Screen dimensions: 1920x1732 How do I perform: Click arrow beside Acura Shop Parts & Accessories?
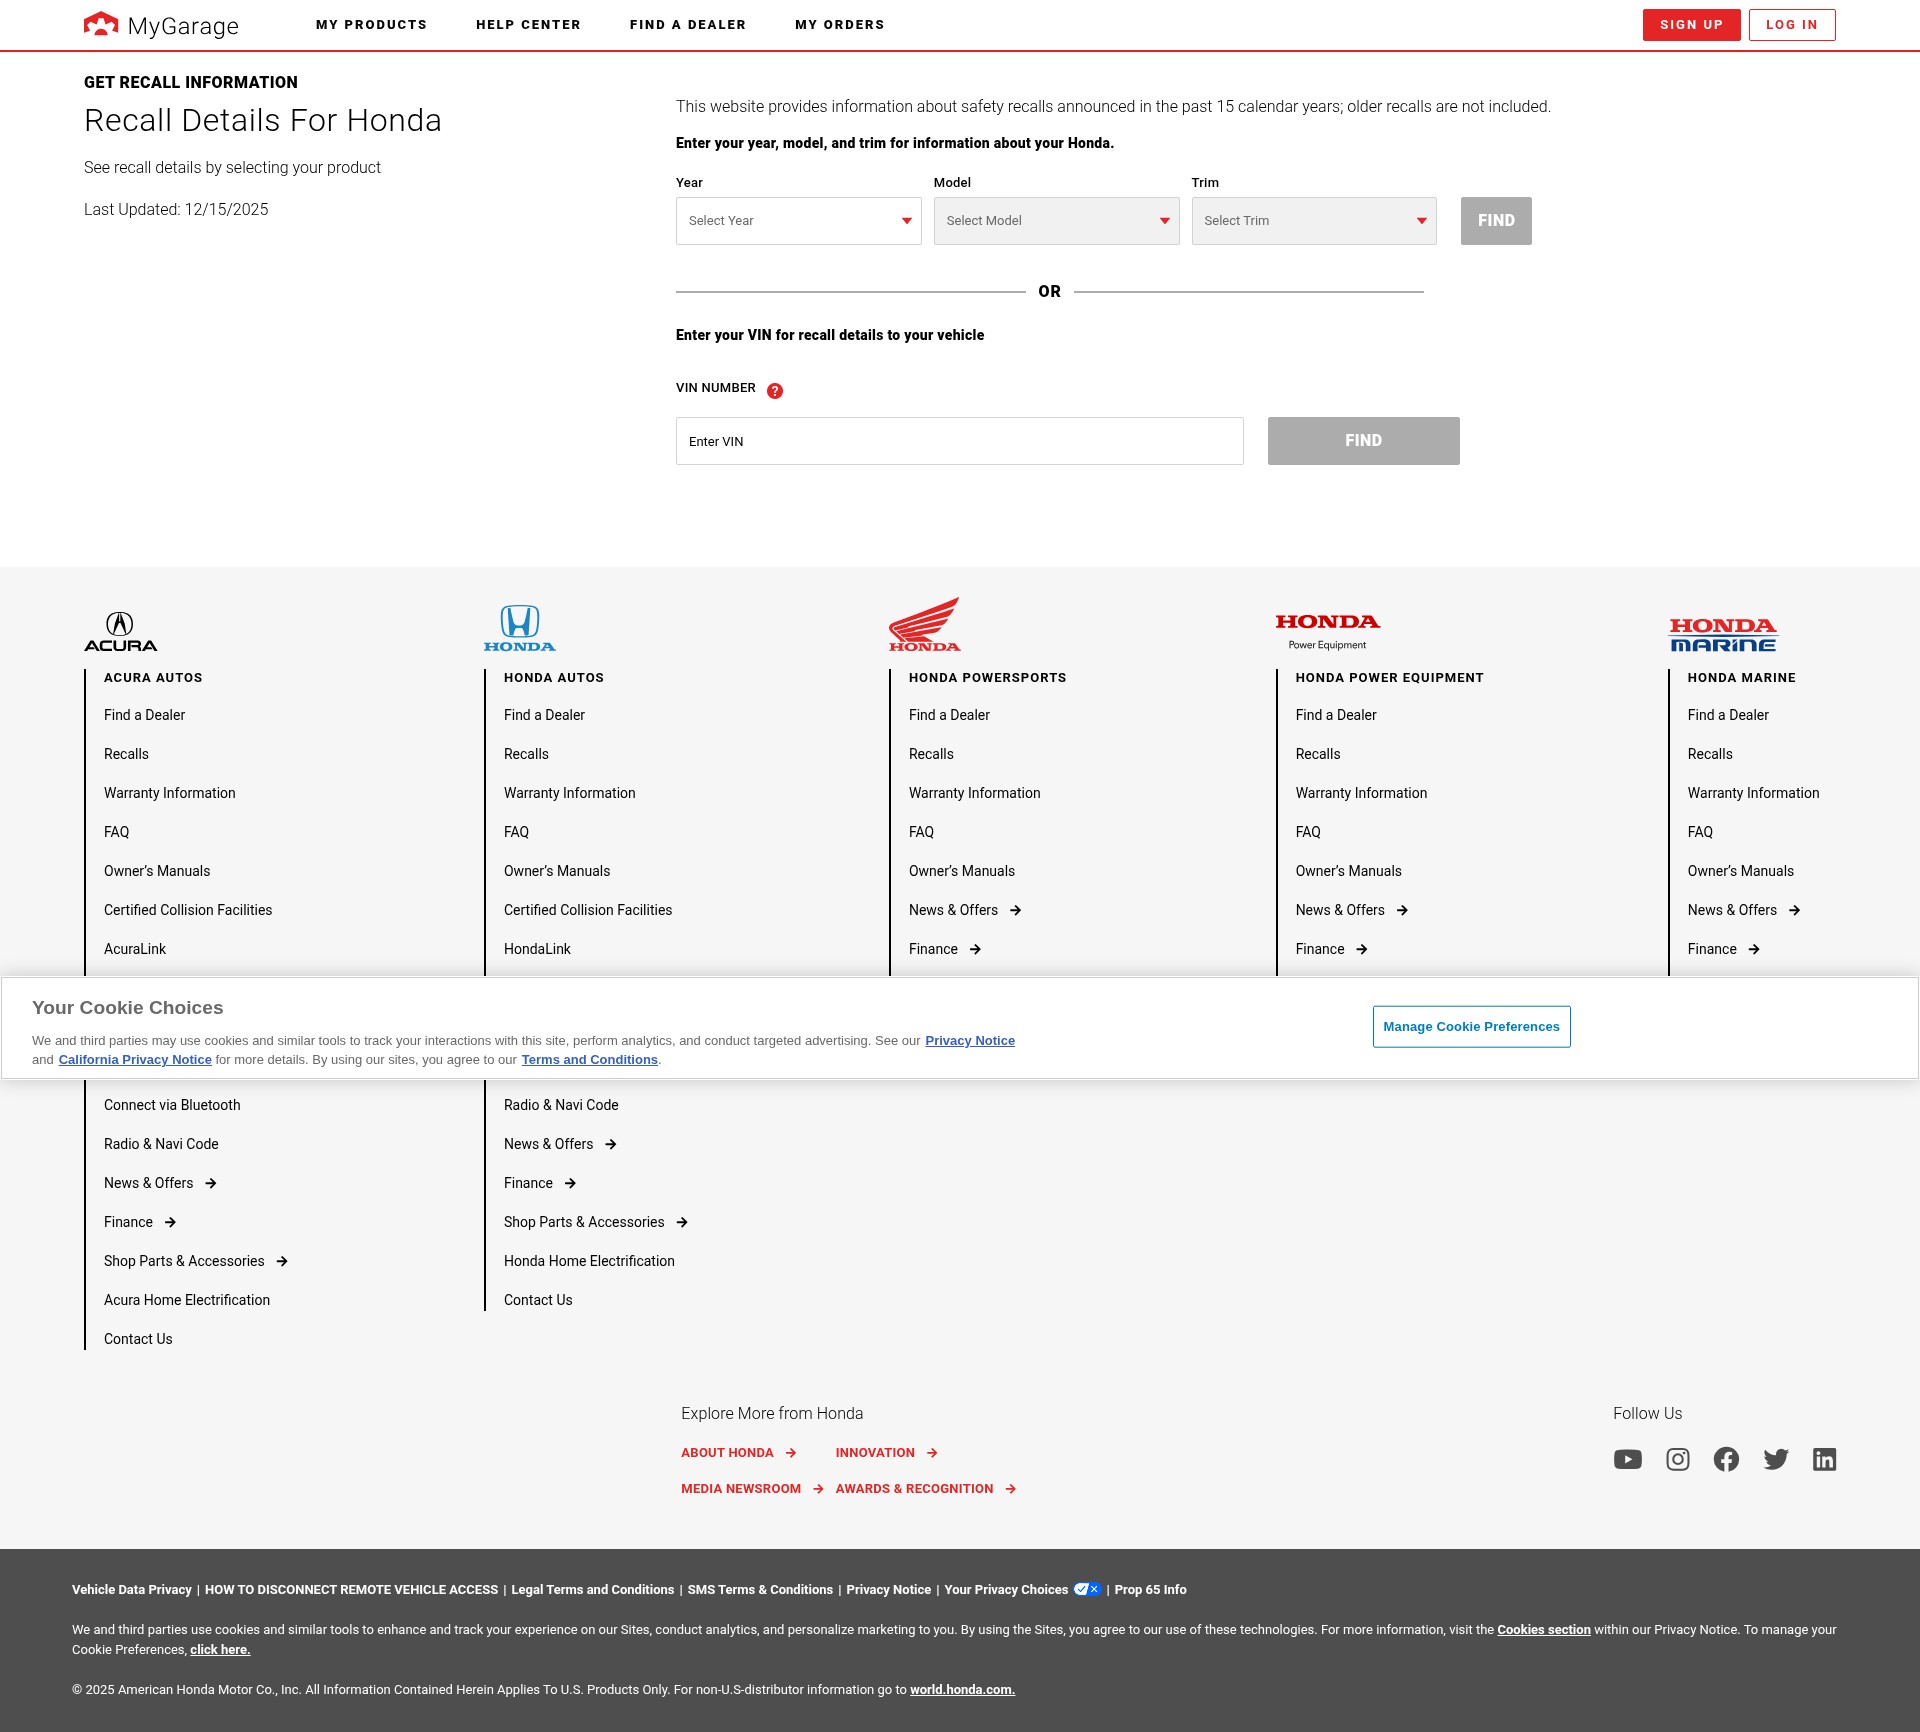(x=282, y=1261)
